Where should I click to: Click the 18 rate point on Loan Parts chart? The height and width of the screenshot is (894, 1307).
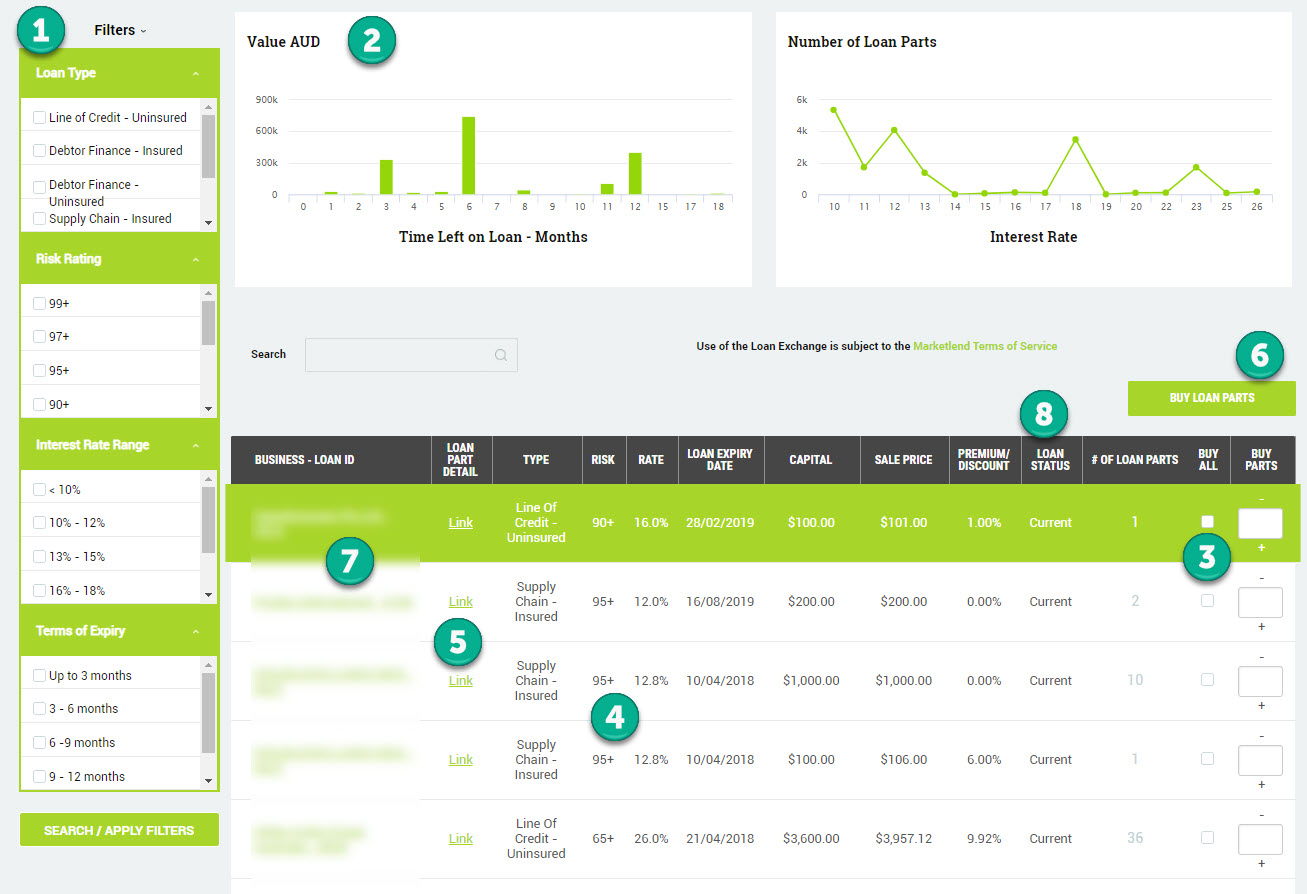click(x=1075, y=139)
